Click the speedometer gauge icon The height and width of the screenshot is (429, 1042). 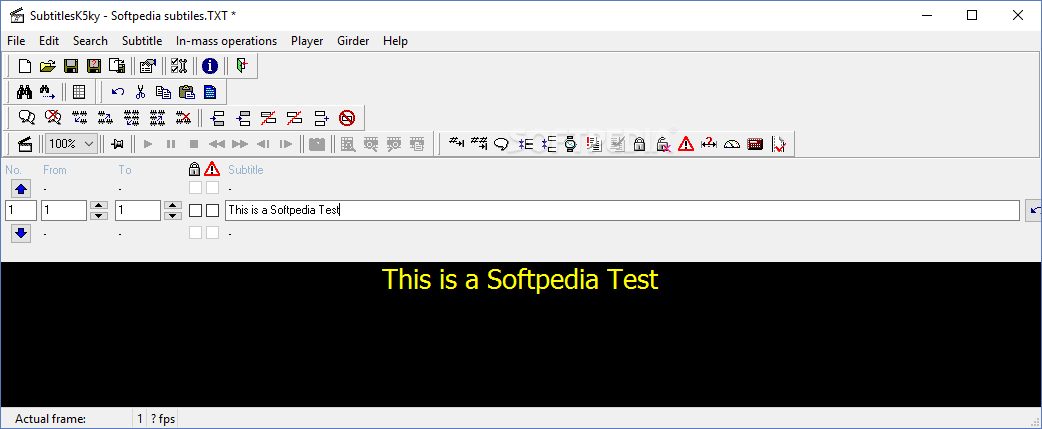(732, 143)
